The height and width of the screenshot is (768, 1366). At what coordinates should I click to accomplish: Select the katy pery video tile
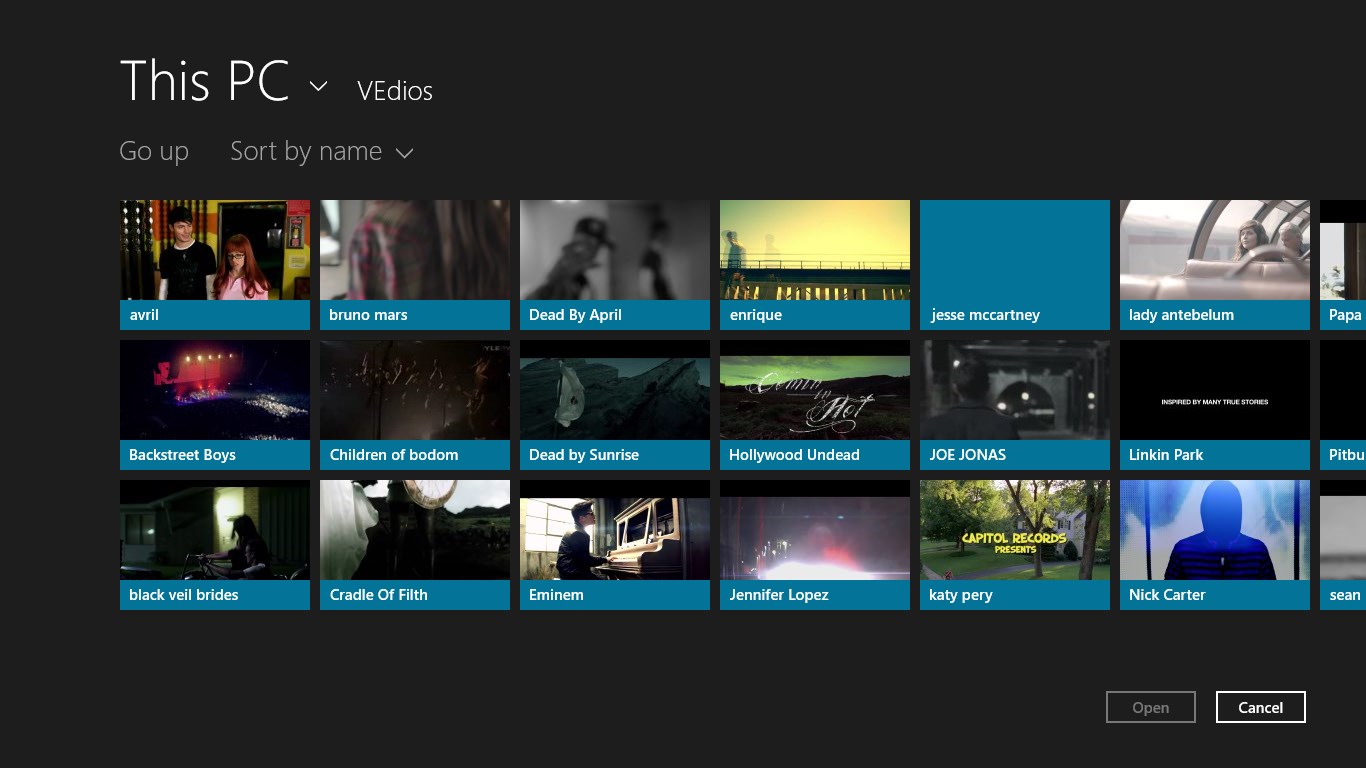pyautogui.click(x=1015, y=545)
